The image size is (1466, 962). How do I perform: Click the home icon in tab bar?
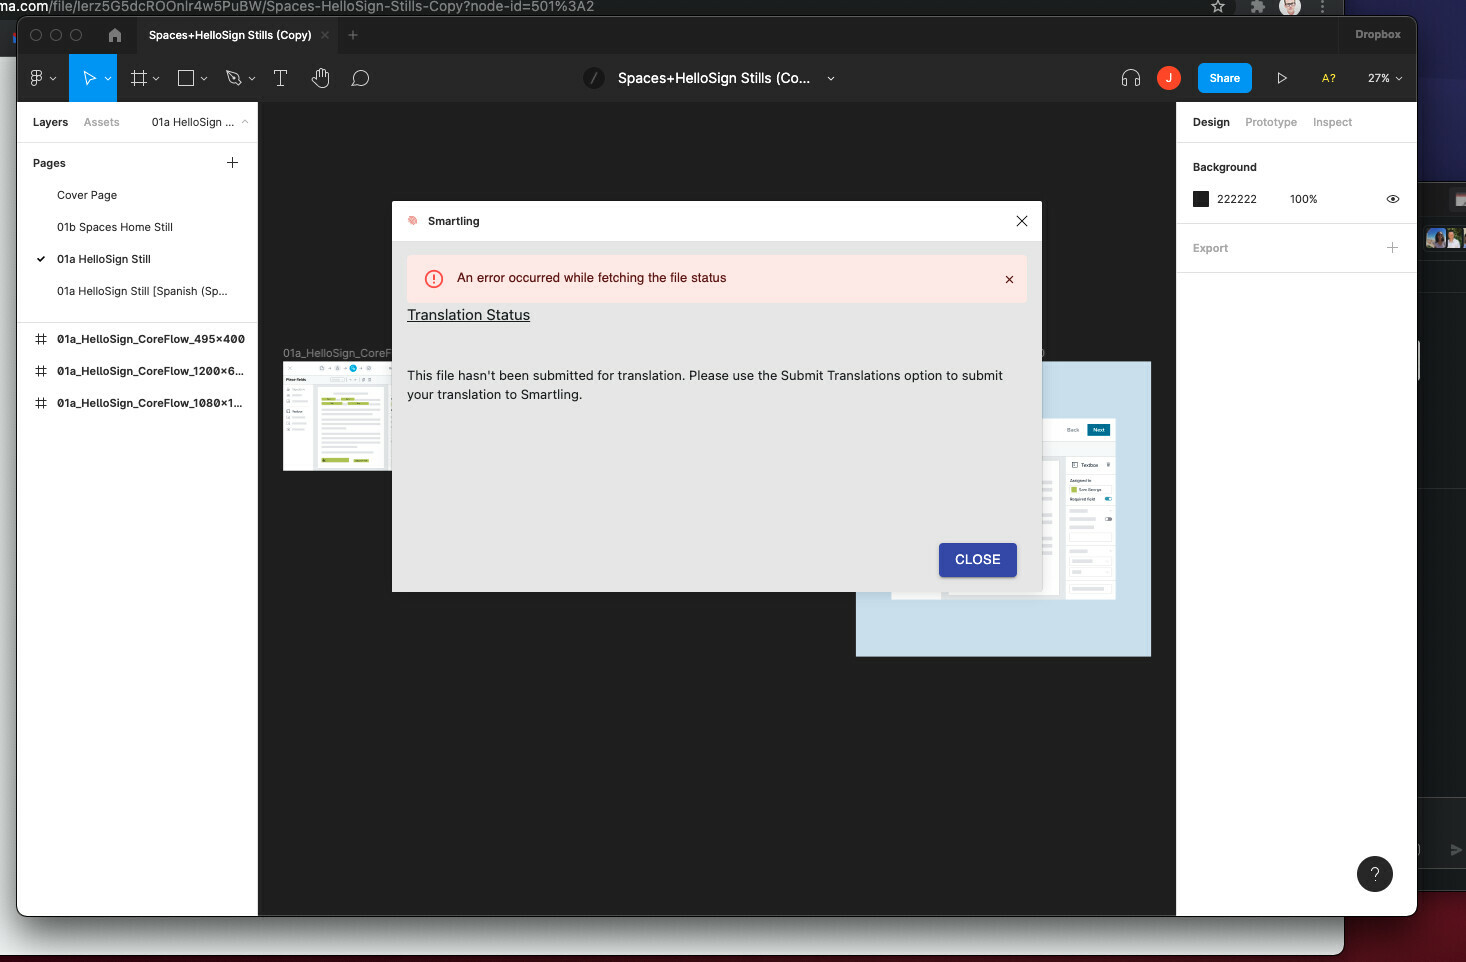[115, 35]
